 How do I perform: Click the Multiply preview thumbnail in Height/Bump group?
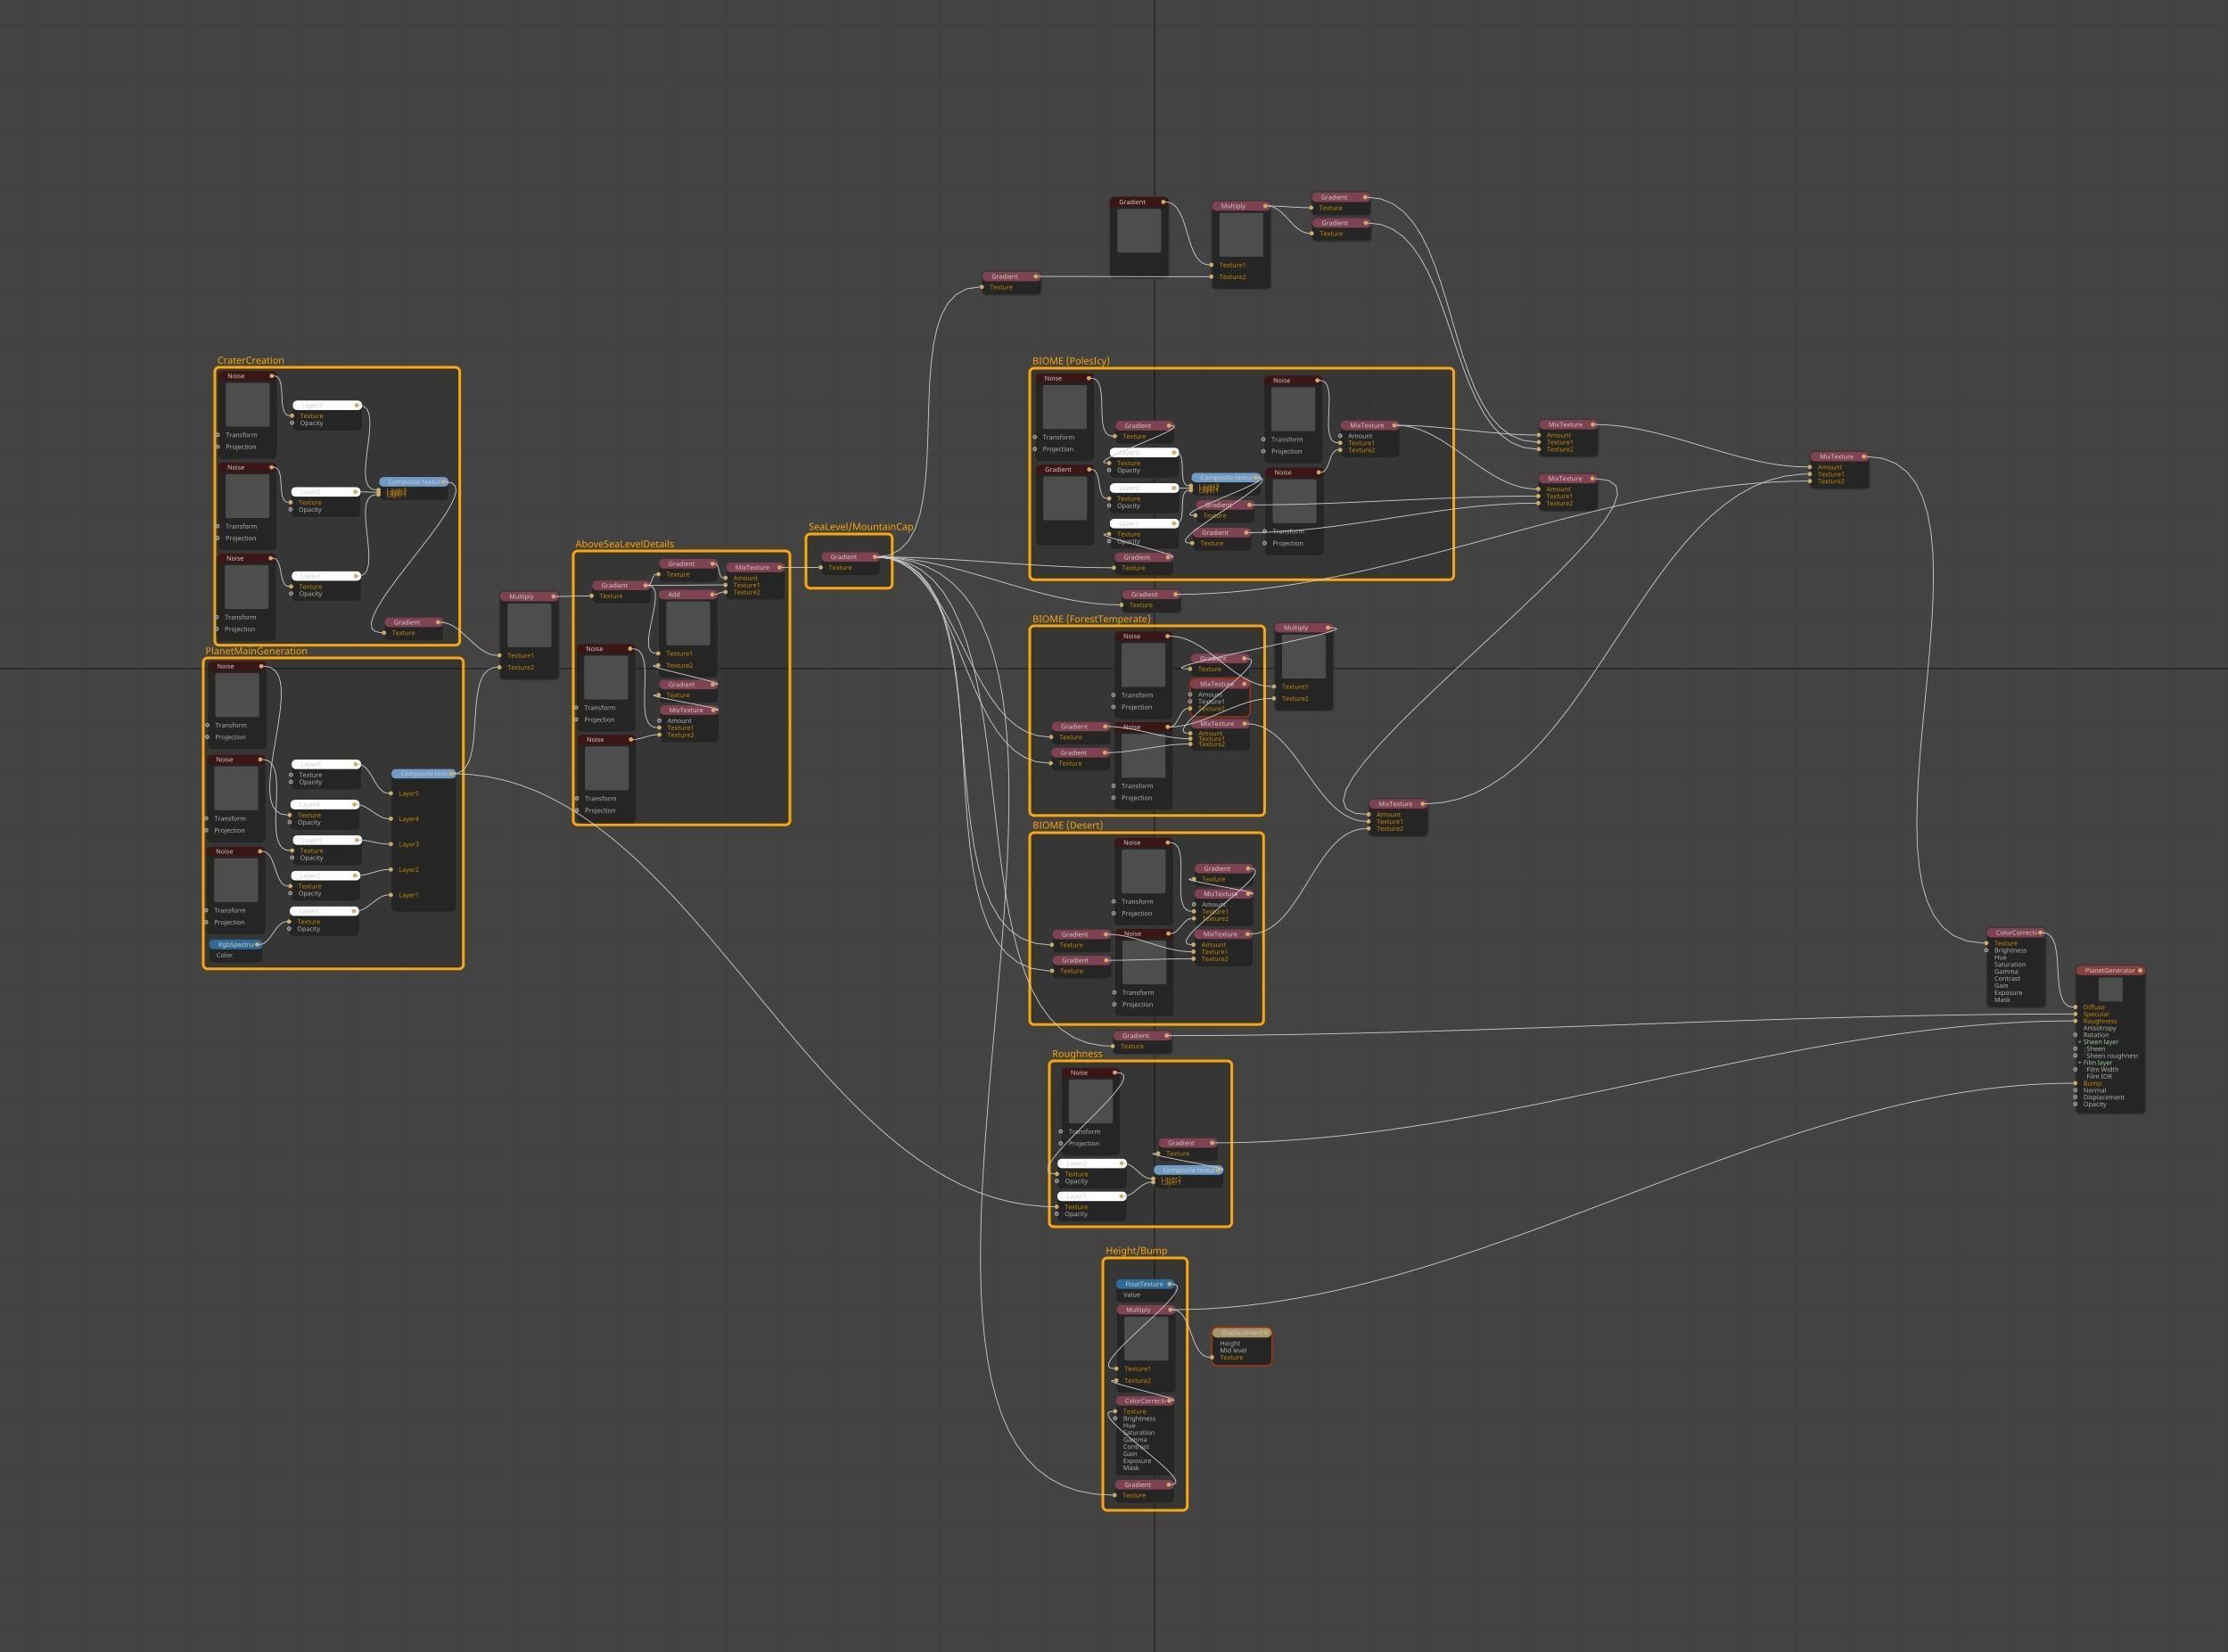coord(1146,1338)
